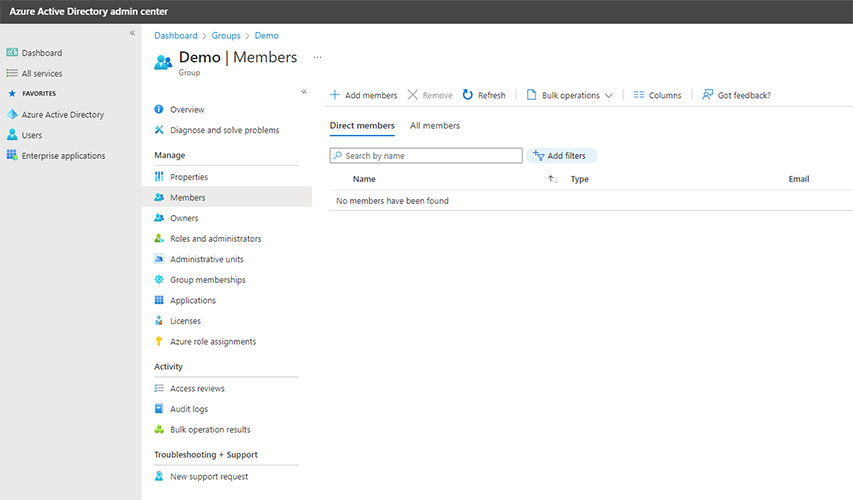Click Azure Active Directory in favorites
Screen dimensions: 853x500
(x=63, y=115)
